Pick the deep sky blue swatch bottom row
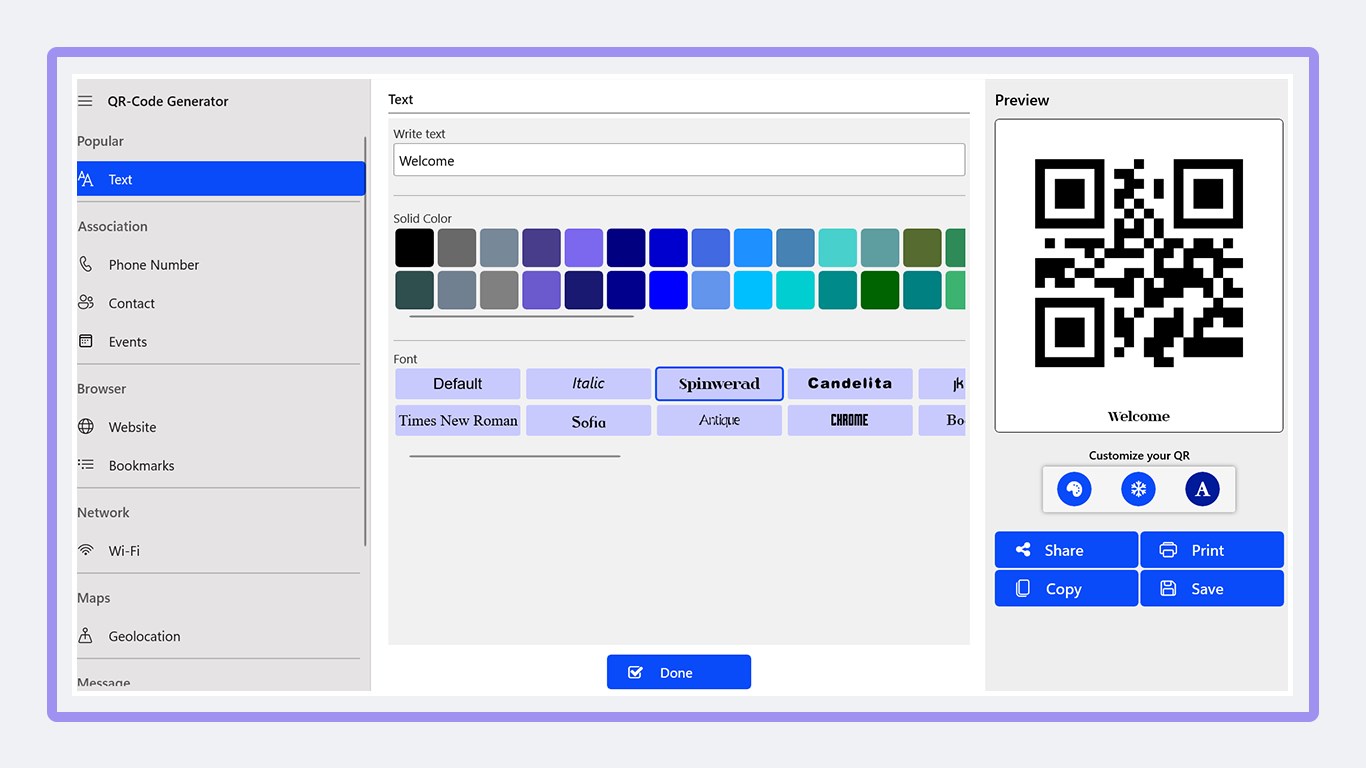This screenshot has height=768, width=1366. click(x=753, y=290)
